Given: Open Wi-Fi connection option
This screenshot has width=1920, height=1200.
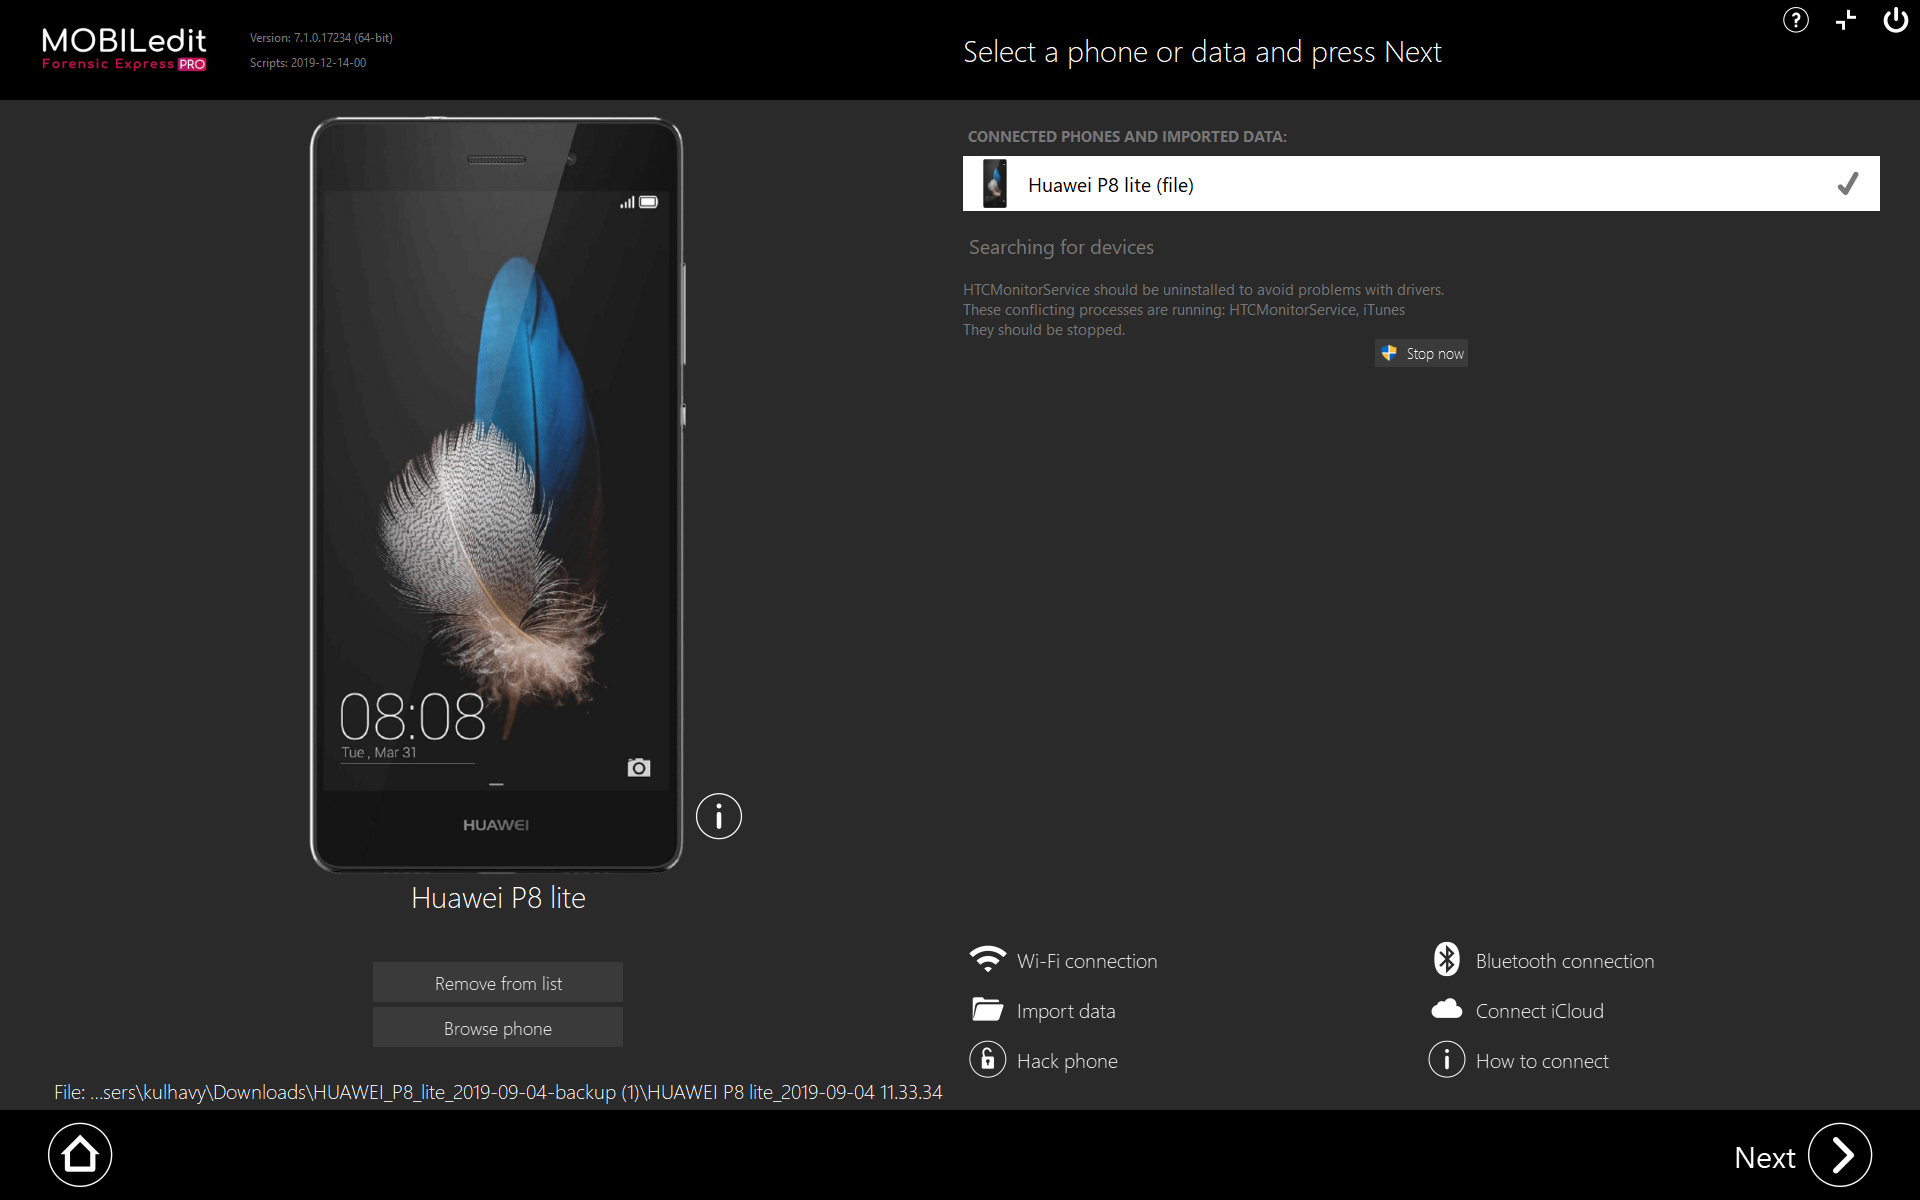Looking at the screenshot, I should click(x=1086, y=961).
